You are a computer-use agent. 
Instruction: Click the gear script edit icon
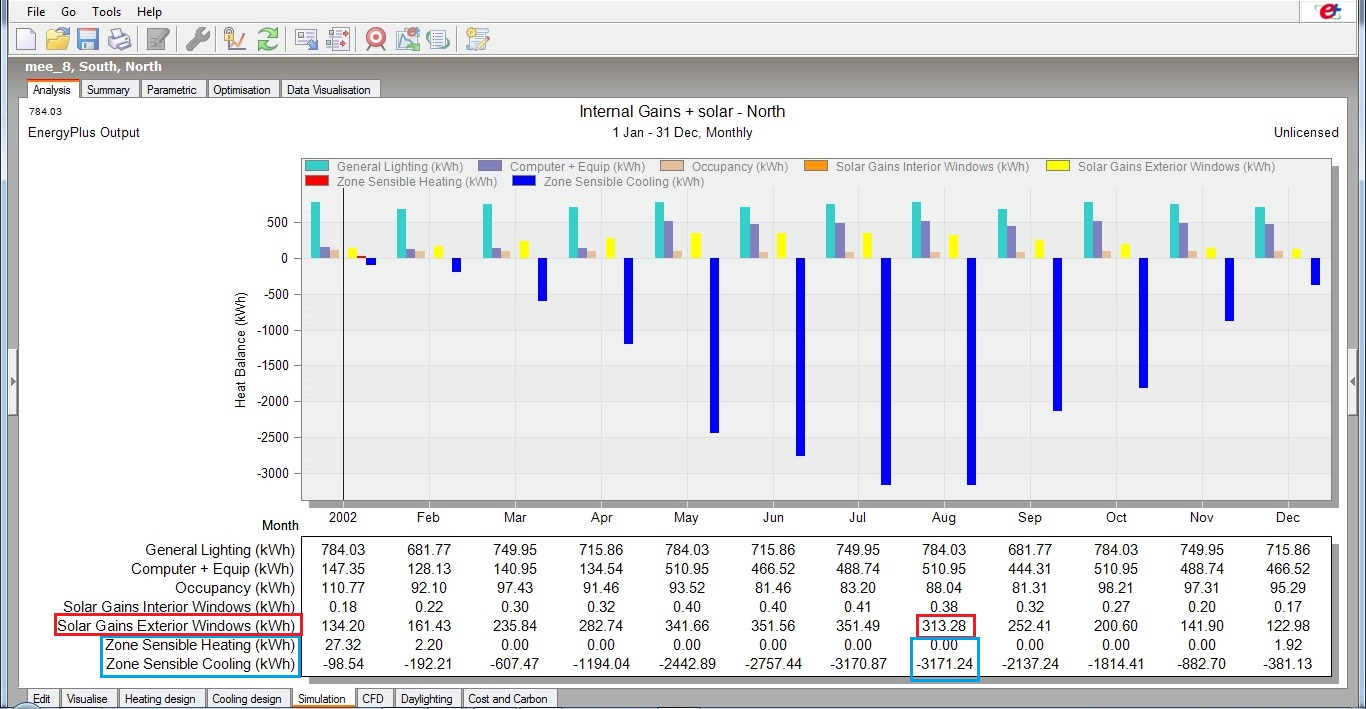pyautogui.click(x=478, y=39)
